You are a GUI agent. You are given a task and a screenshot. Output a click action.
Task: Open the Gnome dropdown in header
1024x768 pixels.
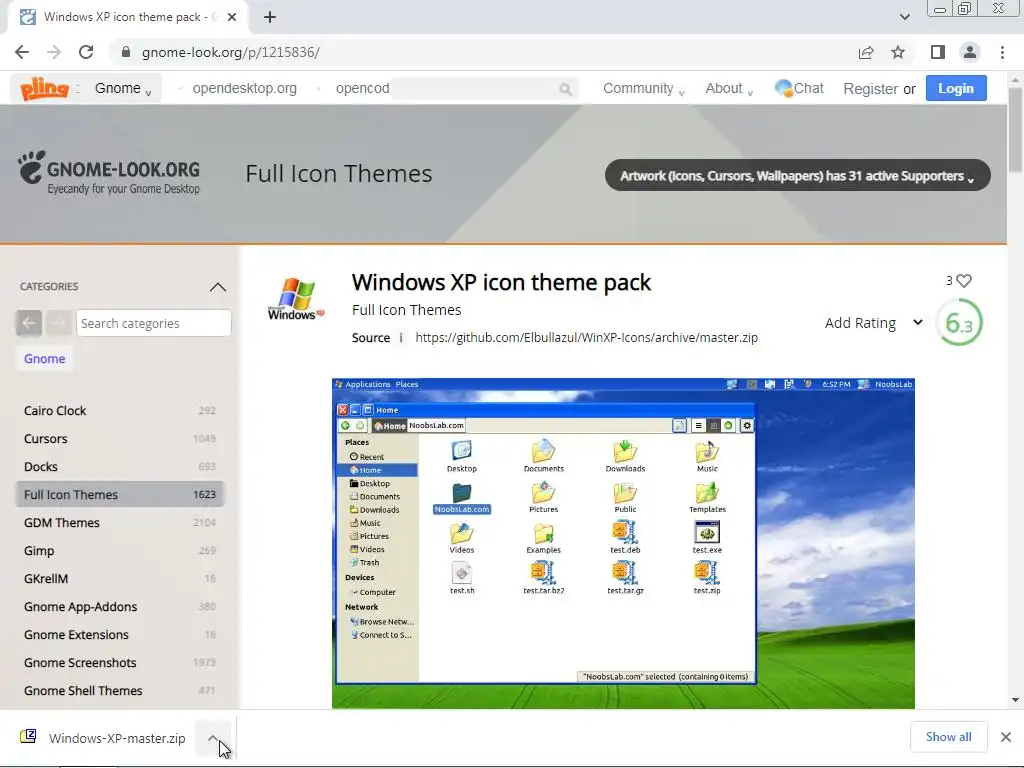coord(123,88)
